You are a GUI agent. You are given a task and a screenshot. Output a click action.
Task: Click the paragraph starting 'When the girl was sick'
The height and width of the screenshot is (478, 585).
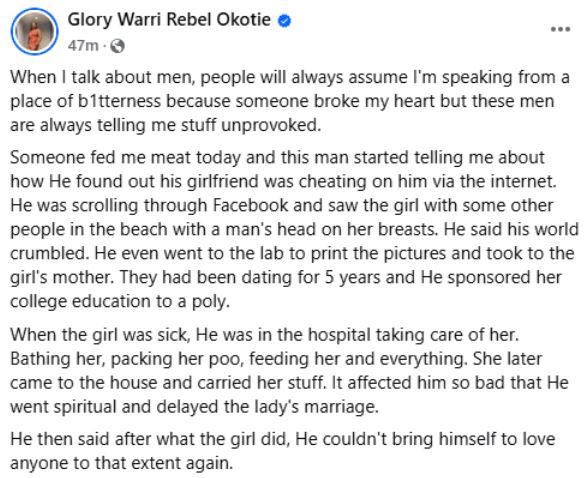coord(289,371)
